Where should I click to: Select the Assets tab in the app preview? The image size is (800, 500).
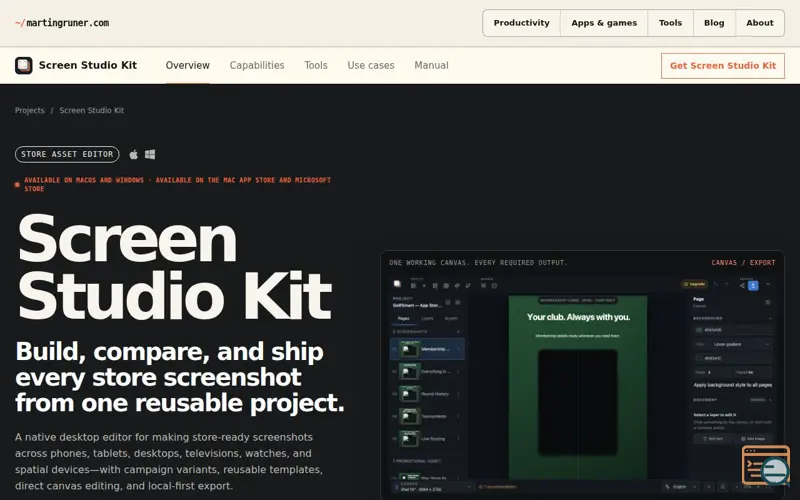click(x=451, y=318)
